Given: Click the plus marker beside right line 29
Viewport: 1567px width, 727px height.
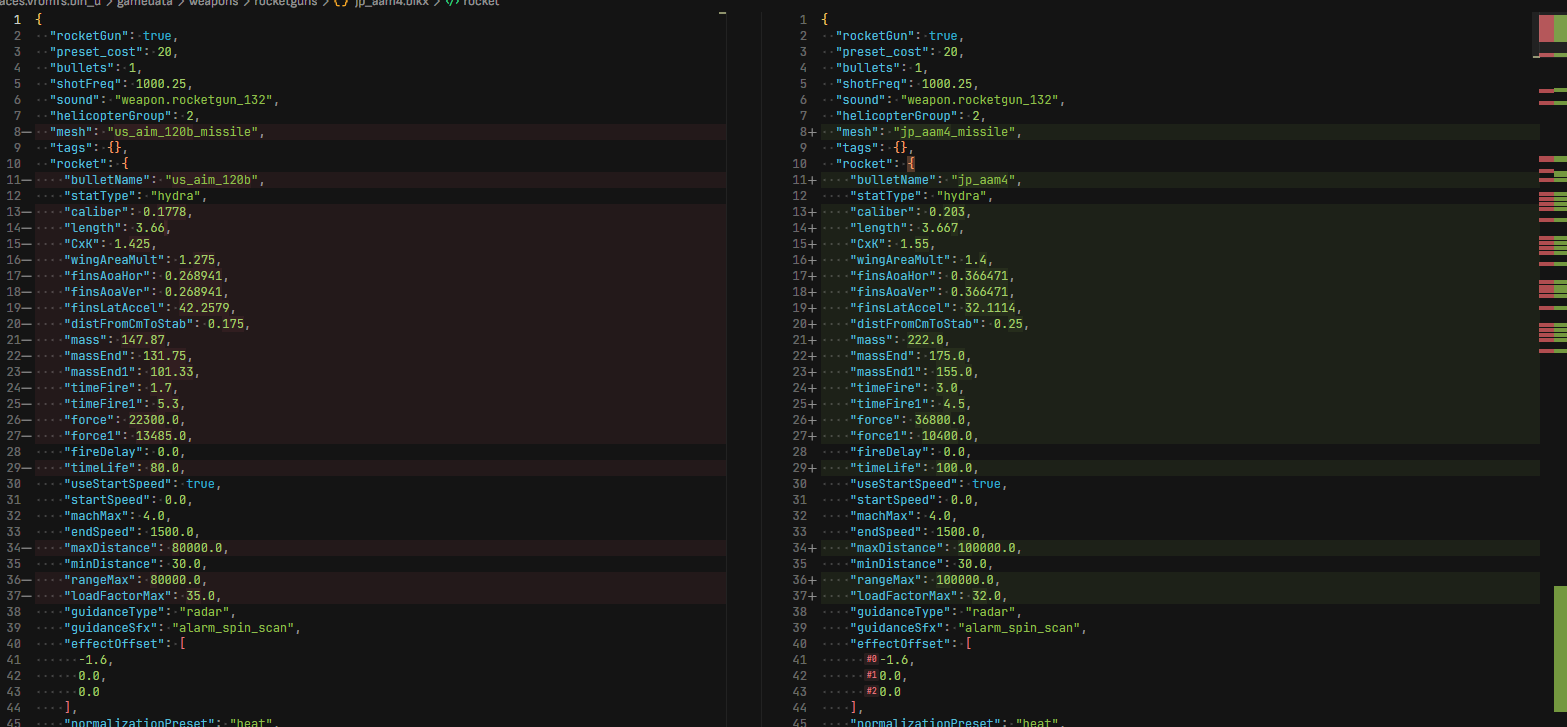Looking at the screenshot, I should coord(812,468).
